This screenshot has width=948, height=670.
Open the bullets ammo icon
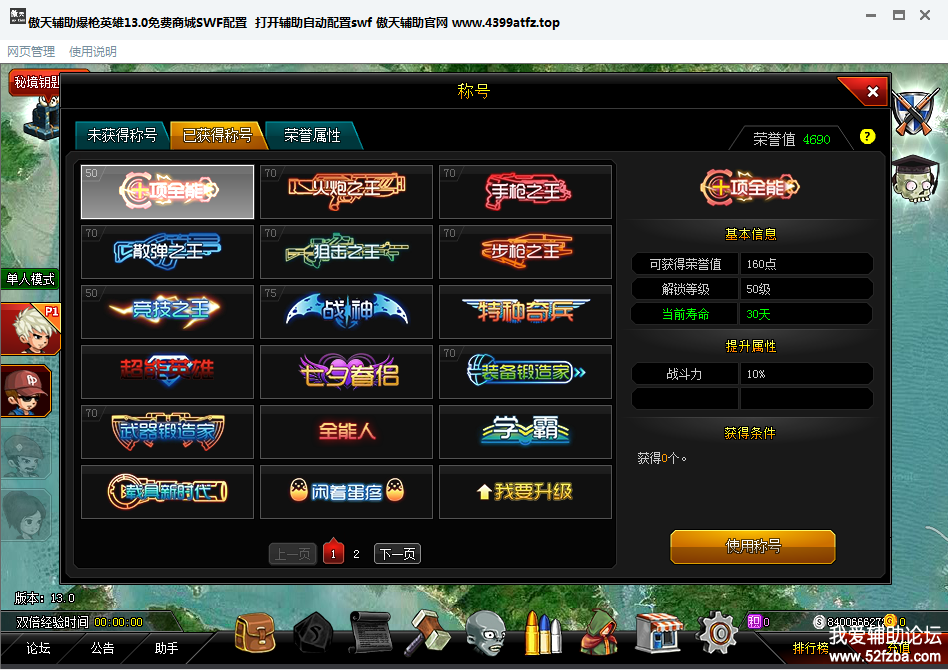[x=543, y=633]
